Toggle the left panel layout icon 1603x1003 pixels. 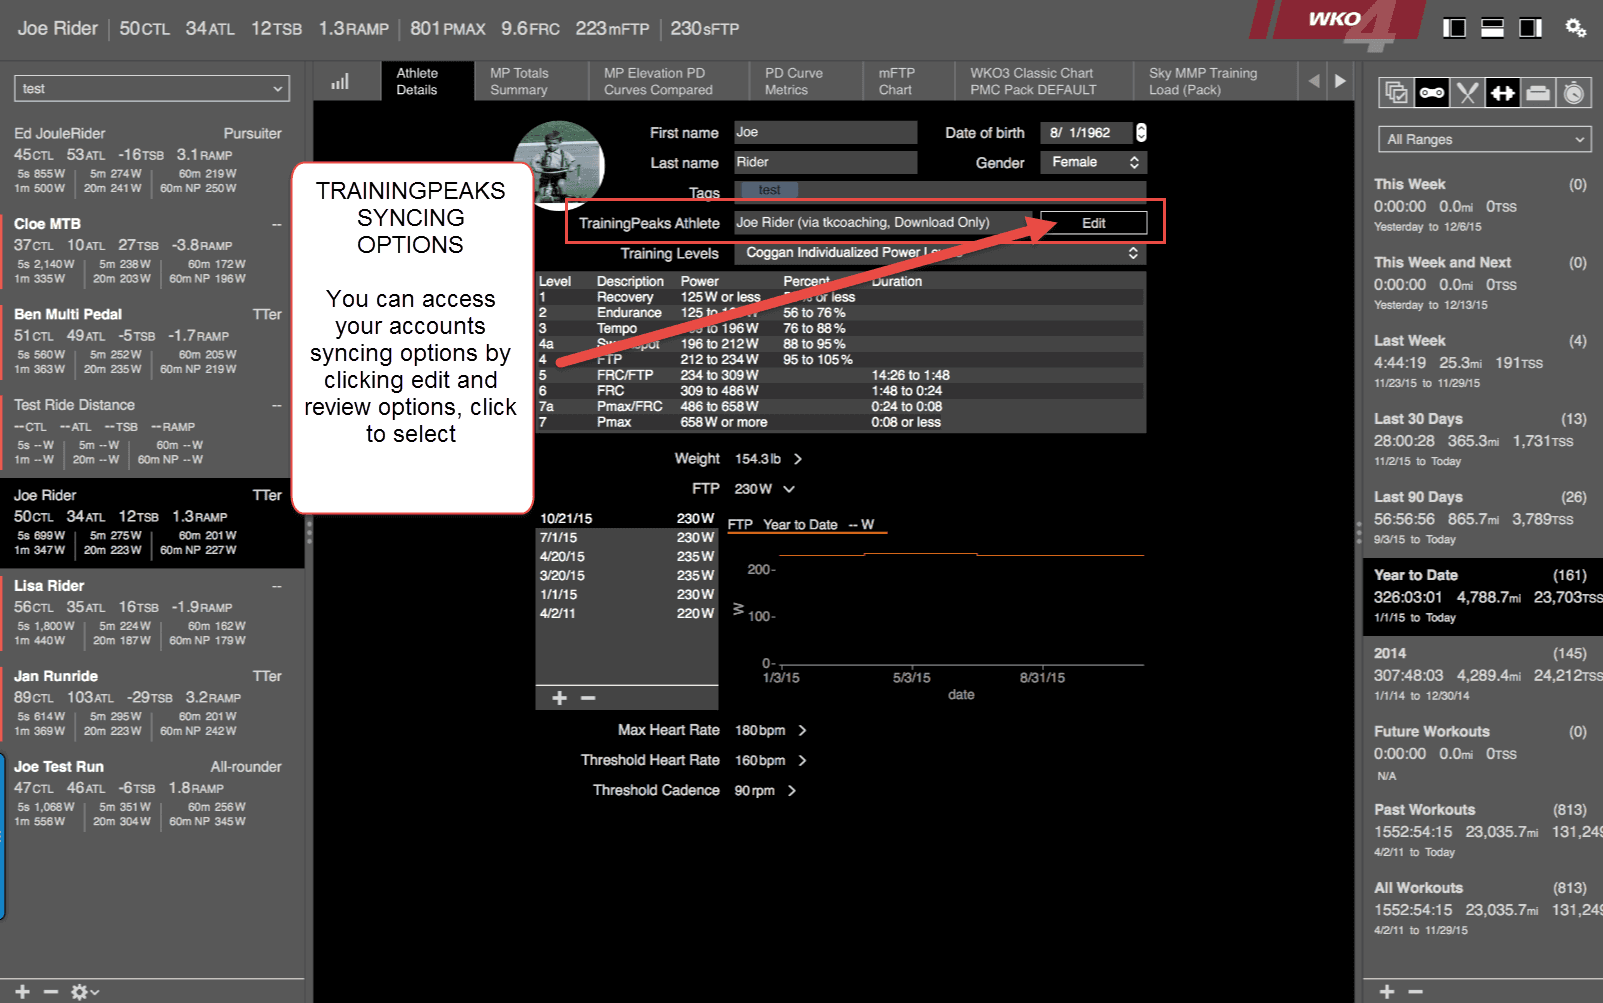click(x=1454, y=28)
